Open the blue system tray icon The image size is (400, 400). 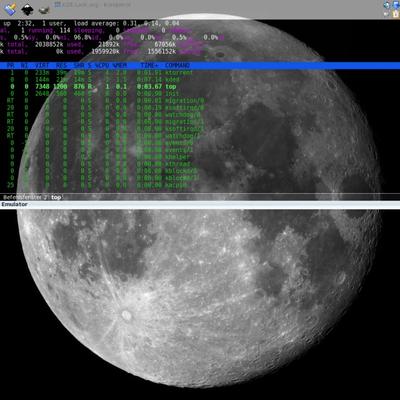pyautogui.click(x=396, y=5)
